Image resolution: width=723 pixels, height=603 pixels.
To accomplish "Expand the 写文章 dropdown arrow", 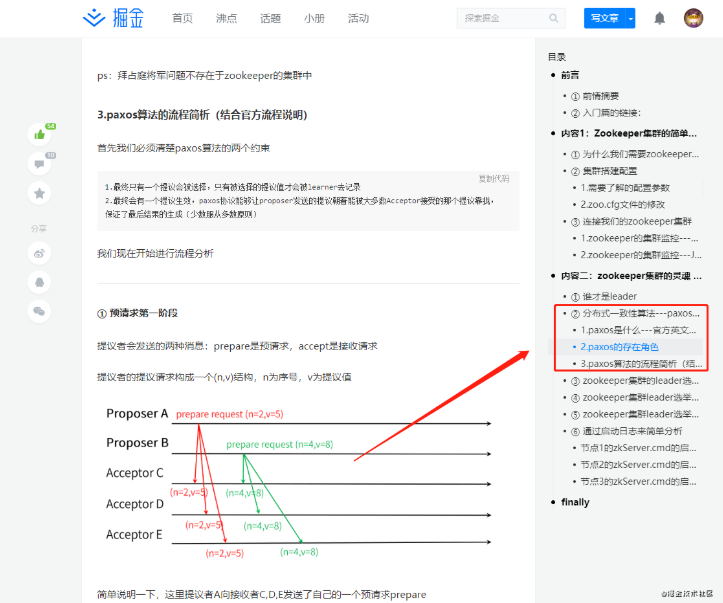I will coord(630,18).
